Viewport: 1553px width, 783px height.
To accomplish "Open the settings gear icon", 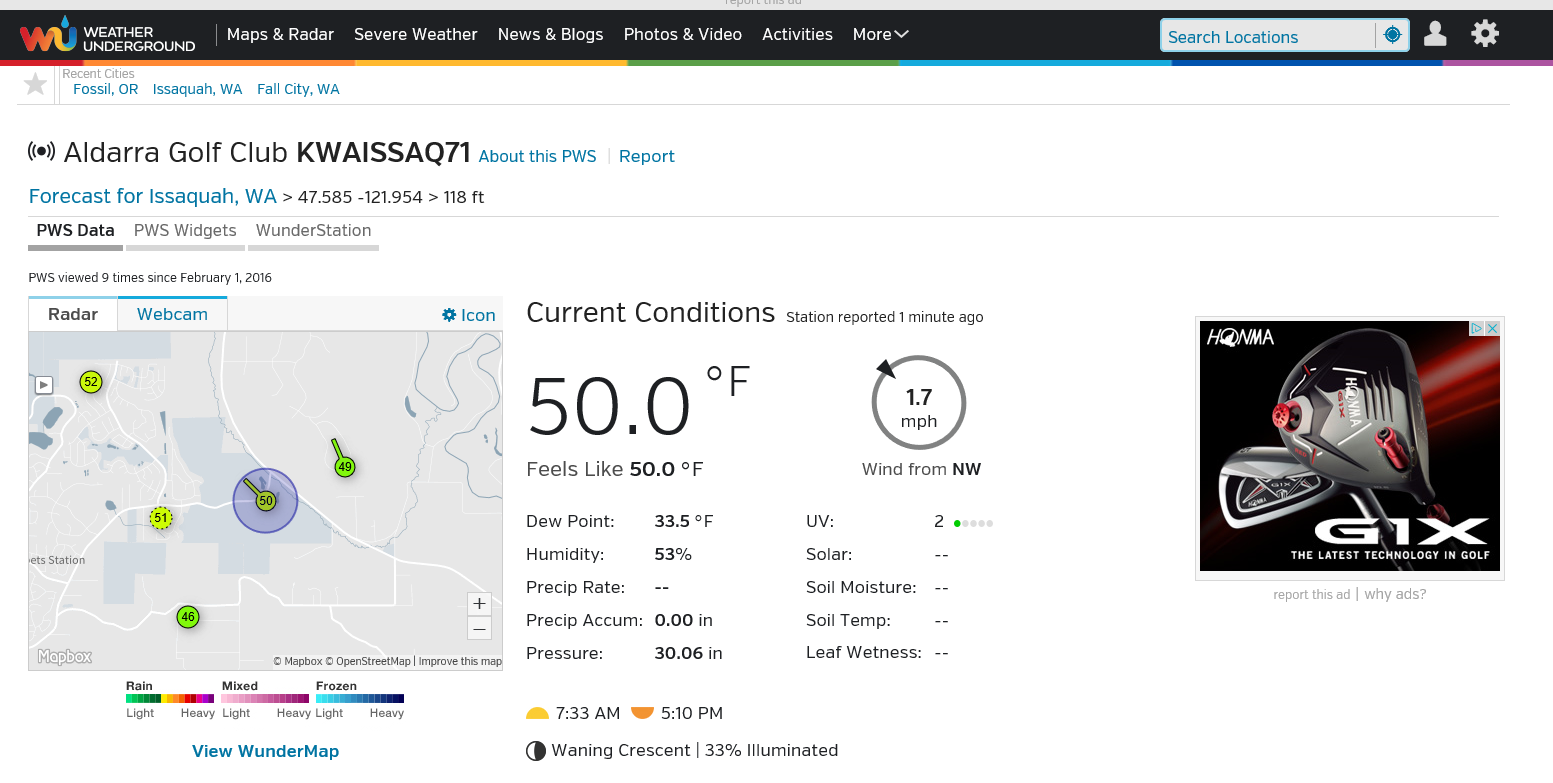I will [x=1484, y=33].
